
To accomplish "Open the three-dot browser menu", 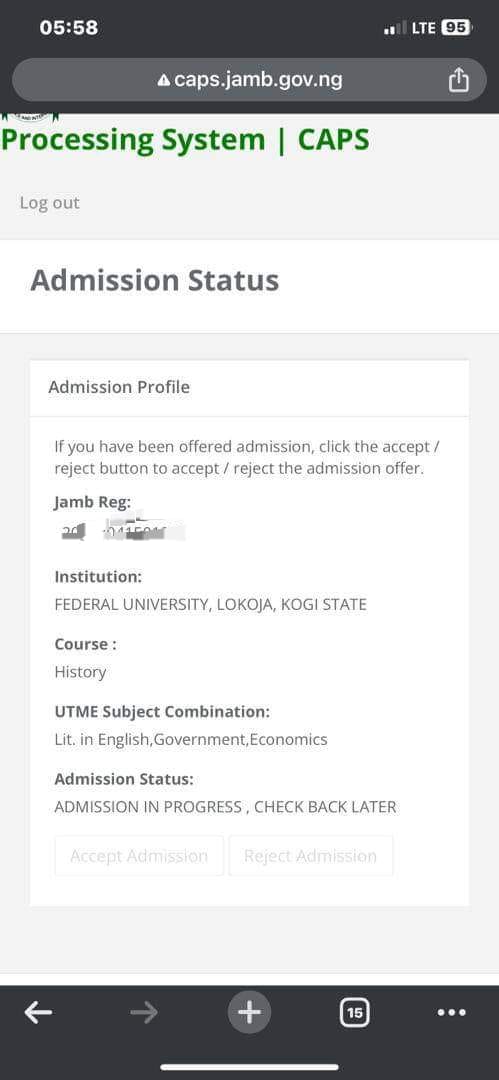I will tap(452, 1012).
